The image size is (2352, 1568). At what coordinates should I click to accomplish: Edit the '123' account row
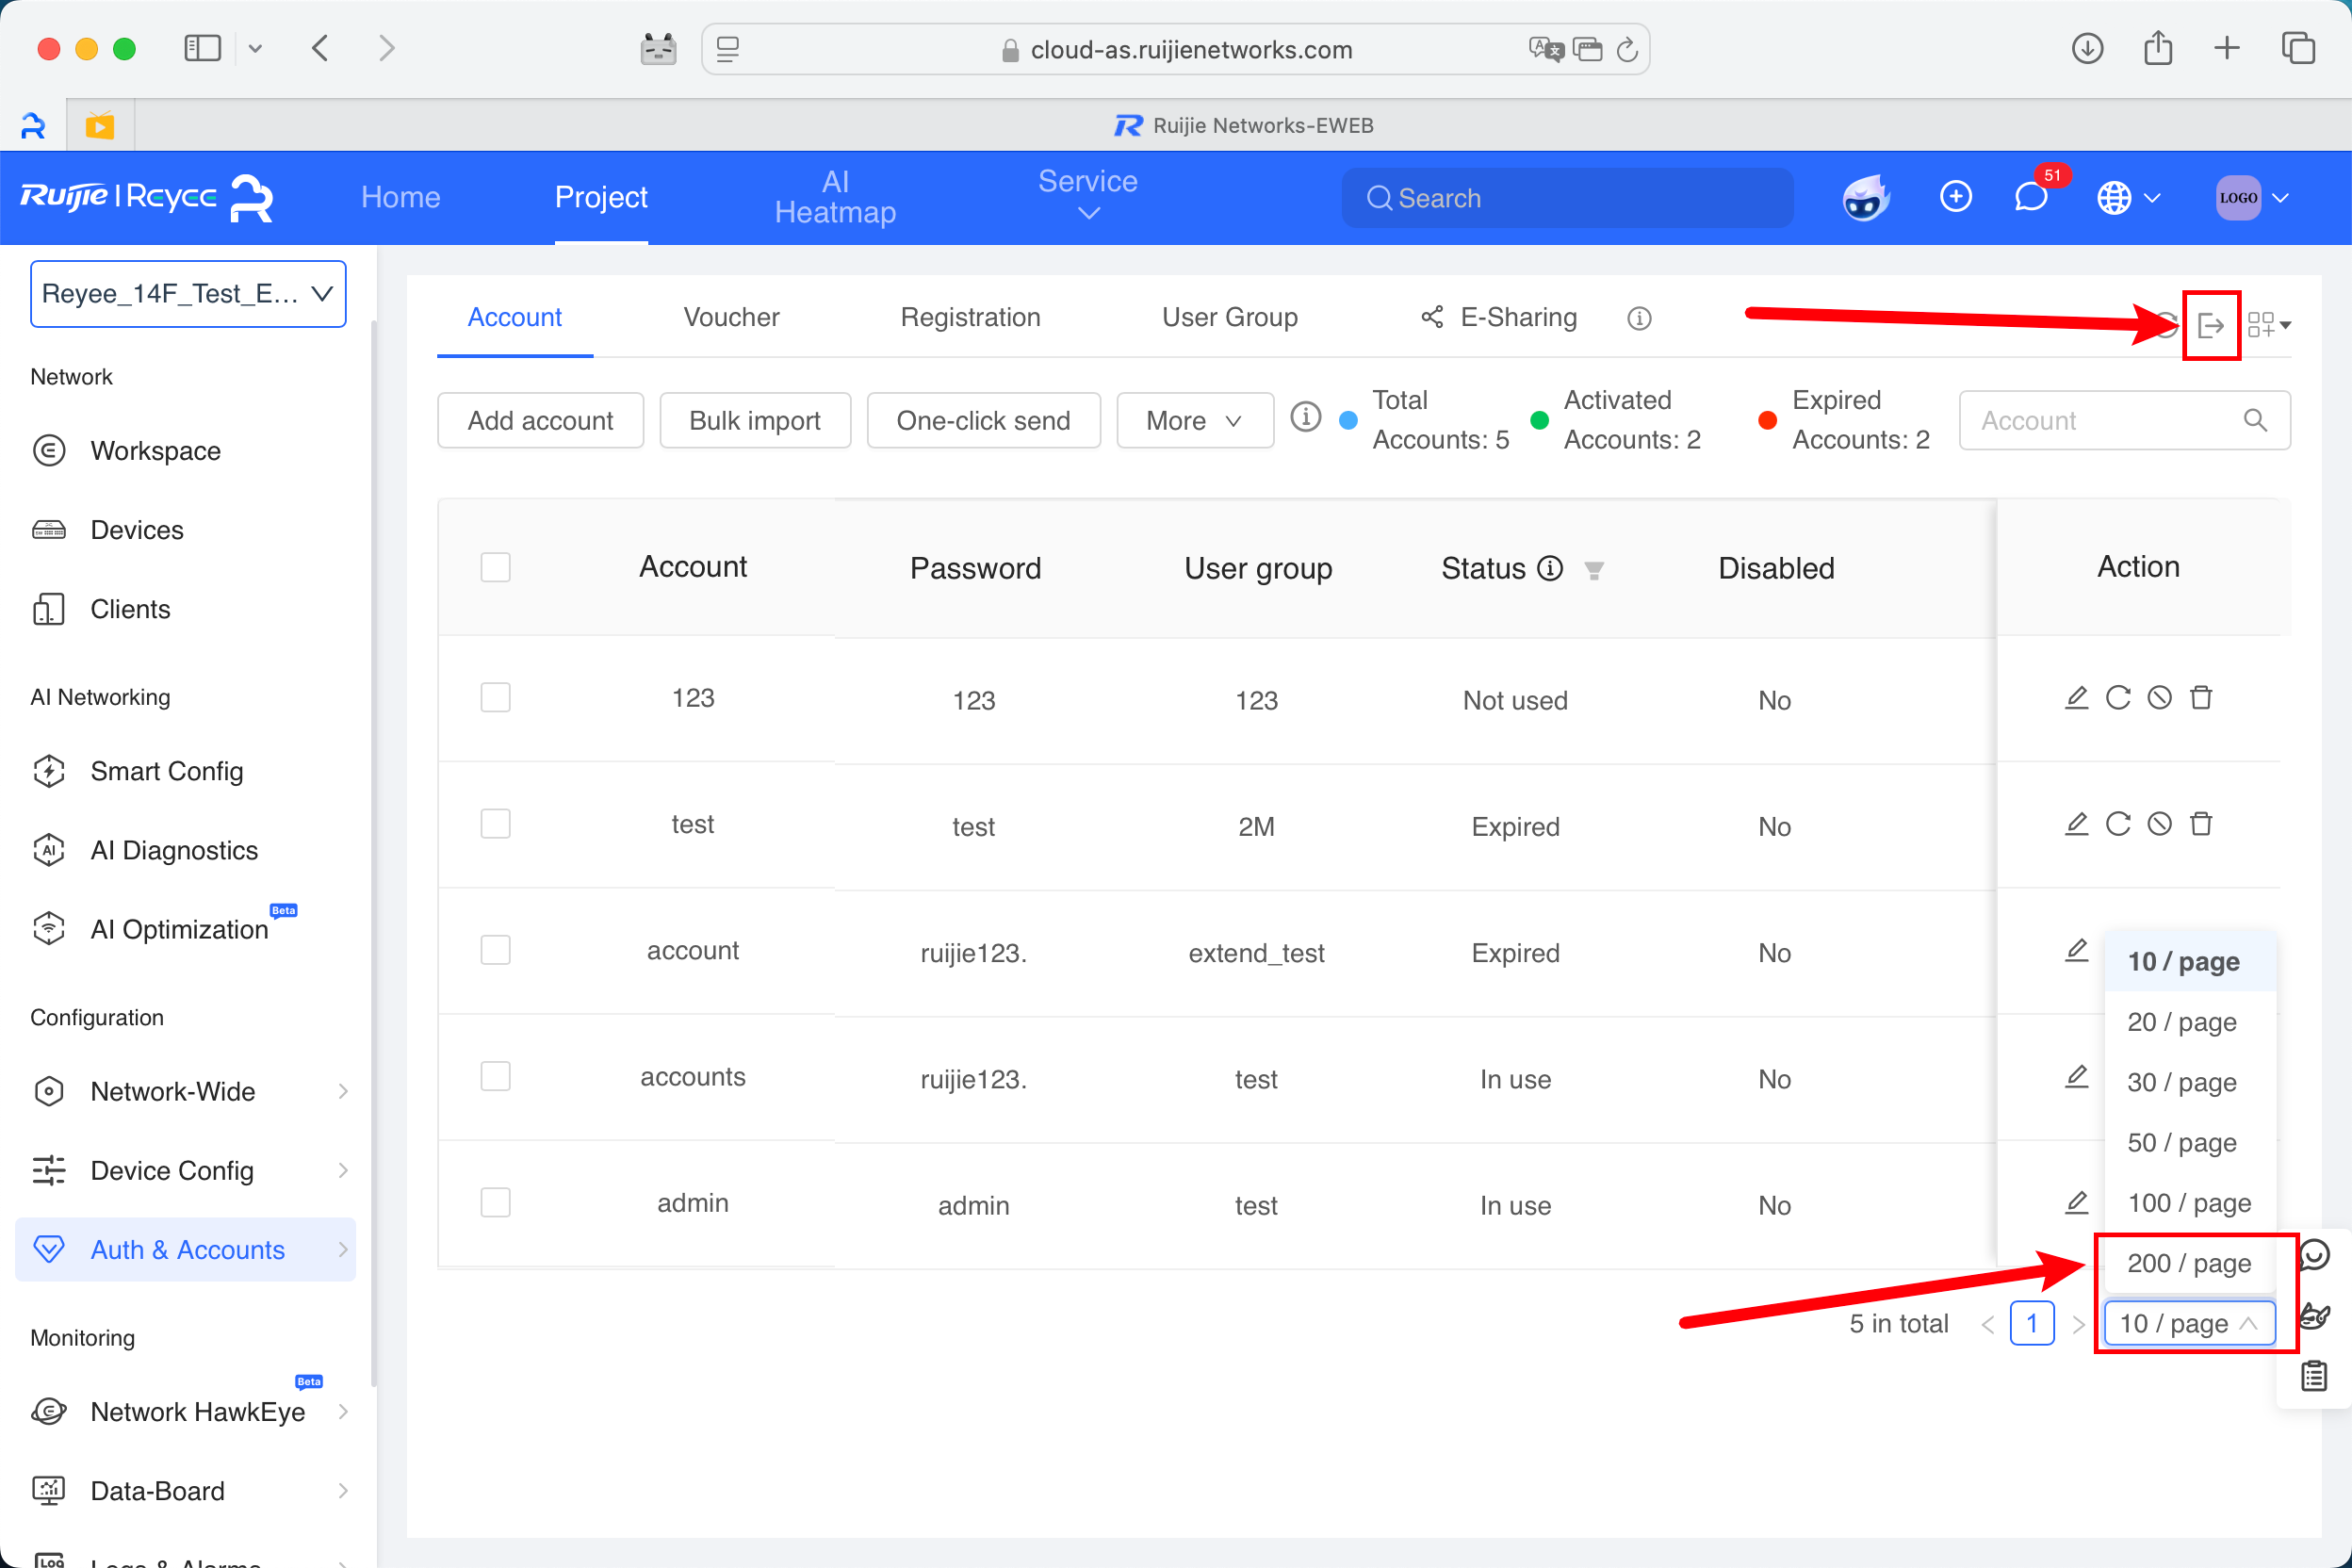(x=2076, y=698)
